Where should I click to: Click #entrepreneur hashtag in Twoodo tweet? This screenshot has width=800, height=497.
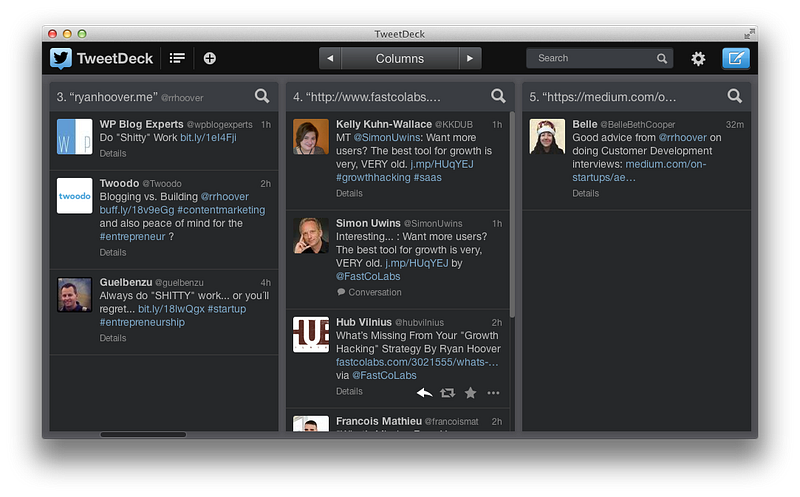point(132,237)
